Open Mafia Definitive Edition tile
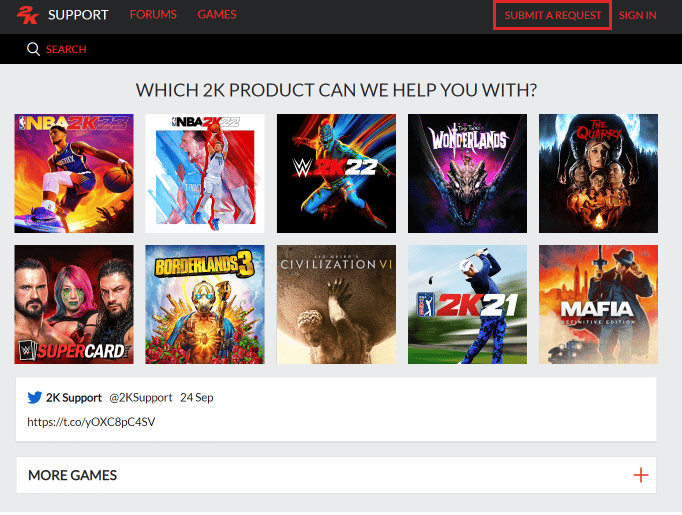This screenshot has width=682, height=515. 598,304
